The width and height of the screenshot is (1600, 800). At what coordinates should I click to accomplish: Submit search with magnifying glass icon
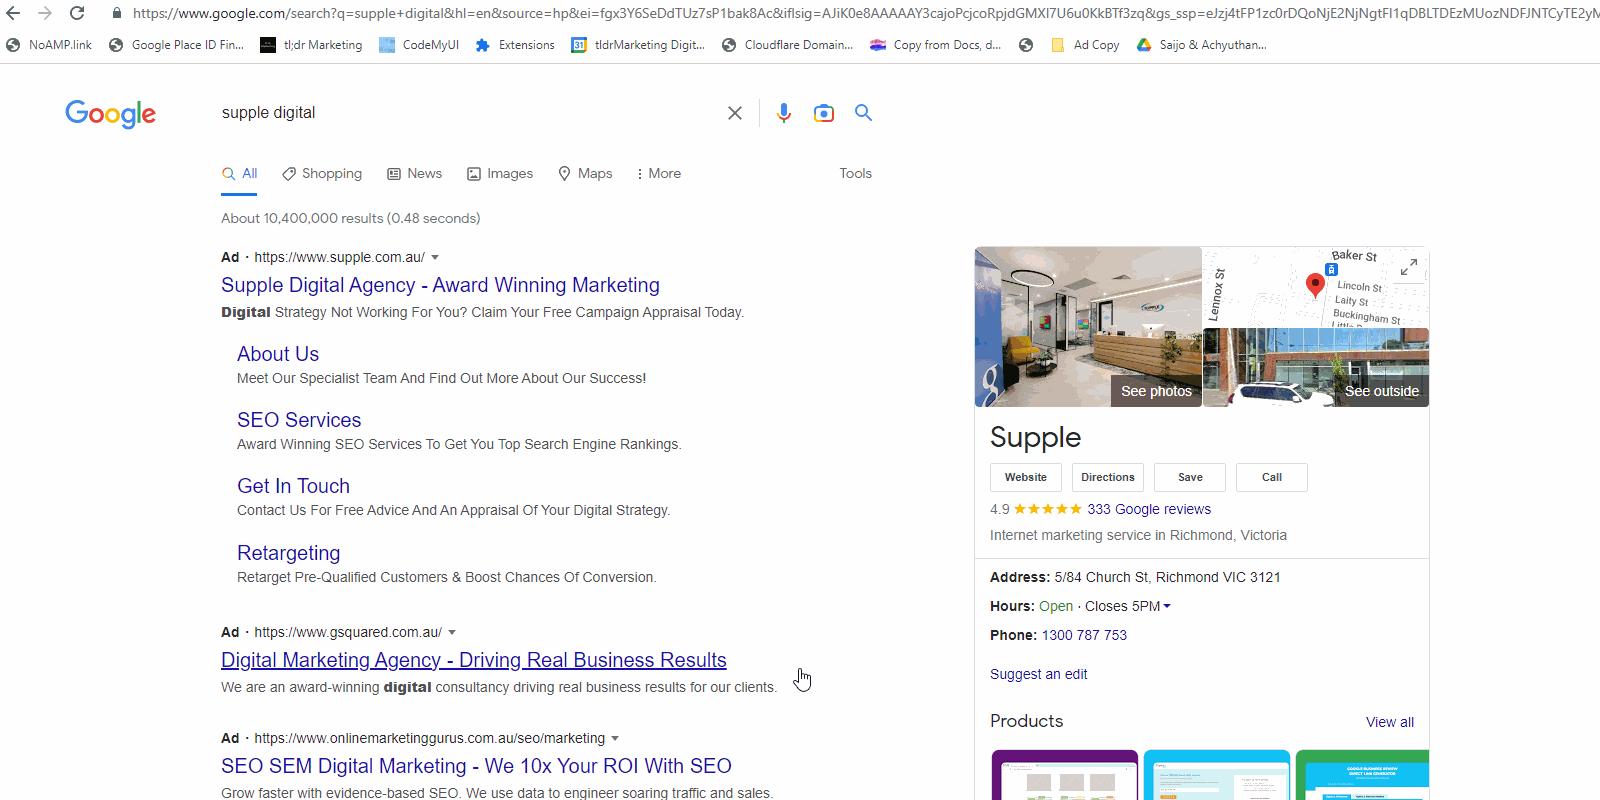point(864,113)
